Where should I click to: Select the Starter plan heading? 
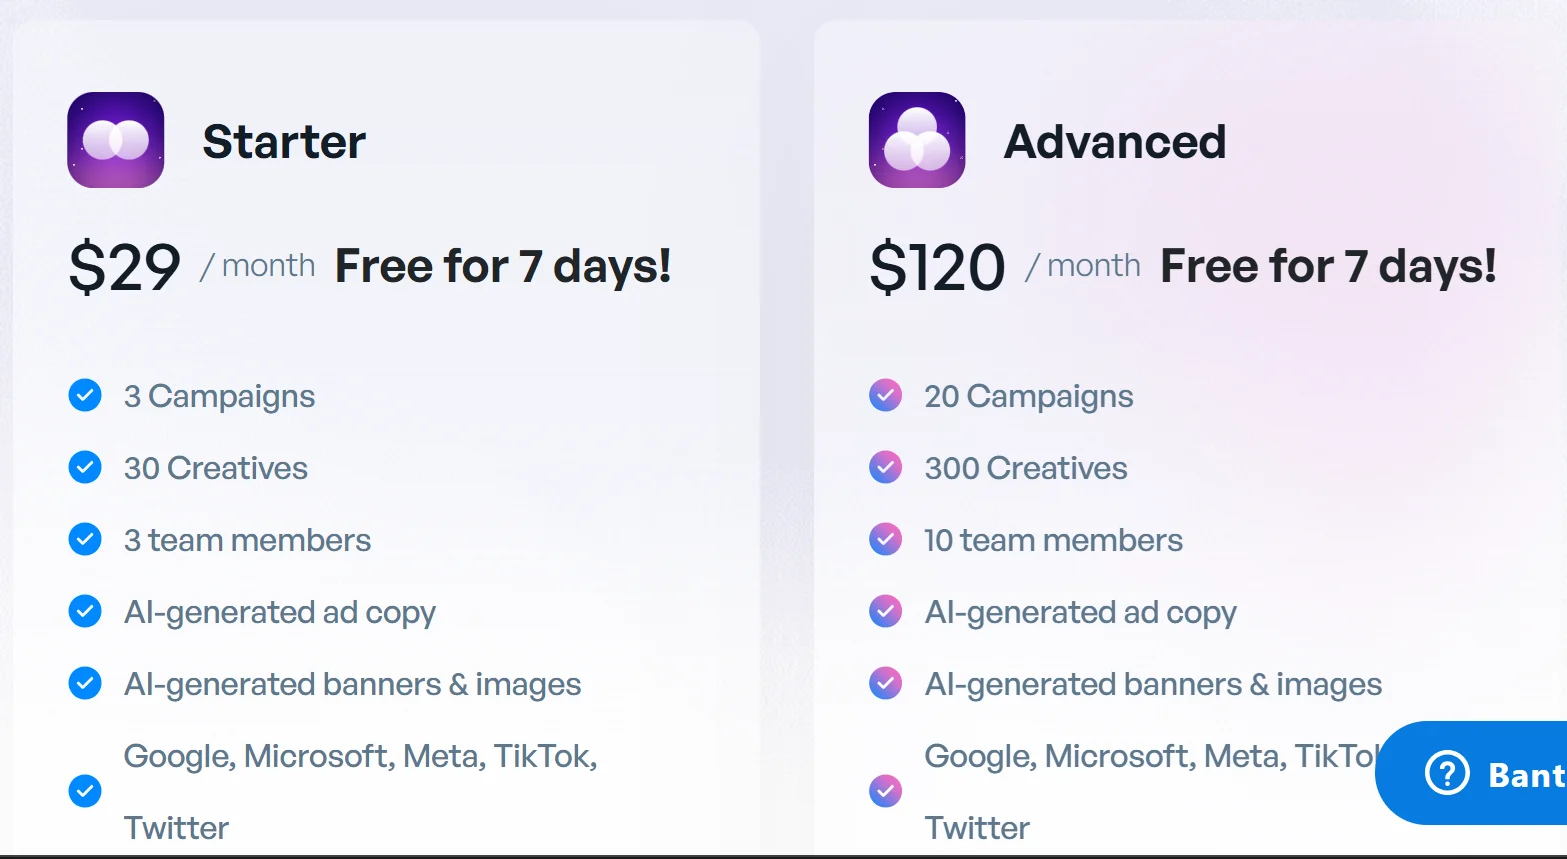tap(284, 141)
